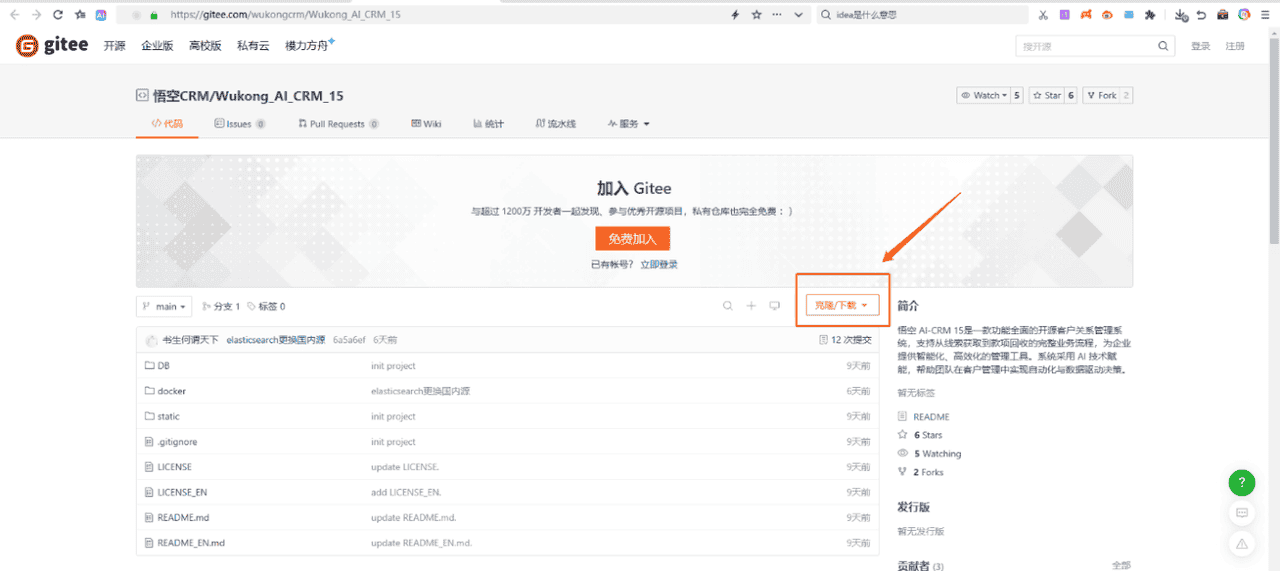This screenshot has height=571, width=1280.
Task: Click the browser search box magnifier icon
Action: (x=826, y=15)
